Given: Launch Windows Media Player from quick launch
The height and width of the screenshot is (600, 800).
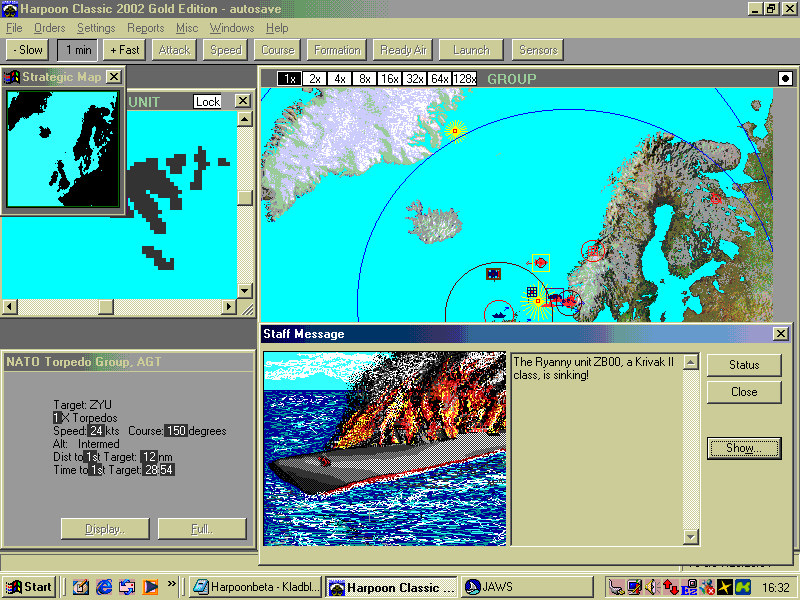Looking at the screenshot, I should point(151,587).
